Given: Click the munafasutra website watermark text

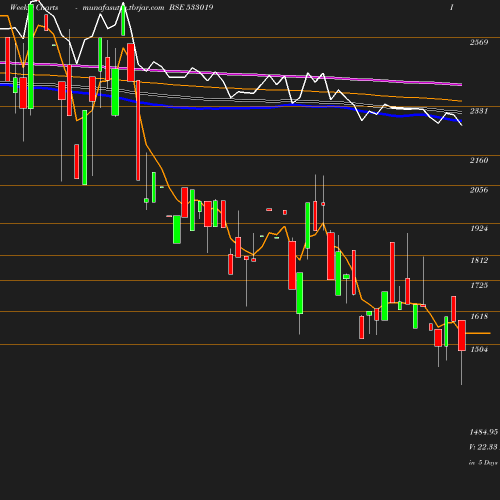Looking at the screenshot, I should 123,8.
